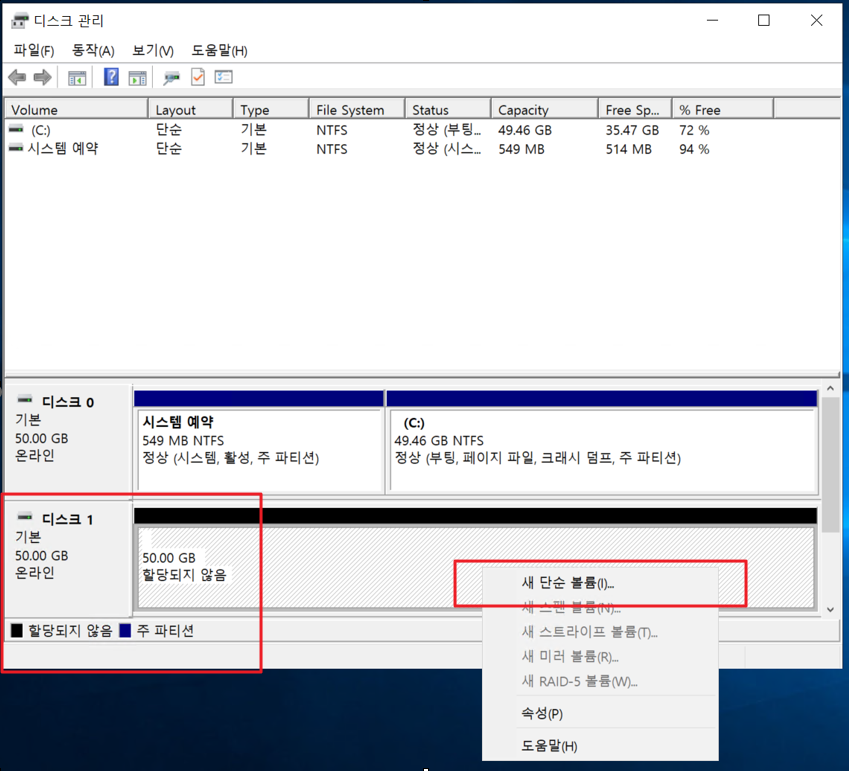Choose 속성(P) from context menu
The width and height of the screenshot is (849, 771).
click(600, 713)
